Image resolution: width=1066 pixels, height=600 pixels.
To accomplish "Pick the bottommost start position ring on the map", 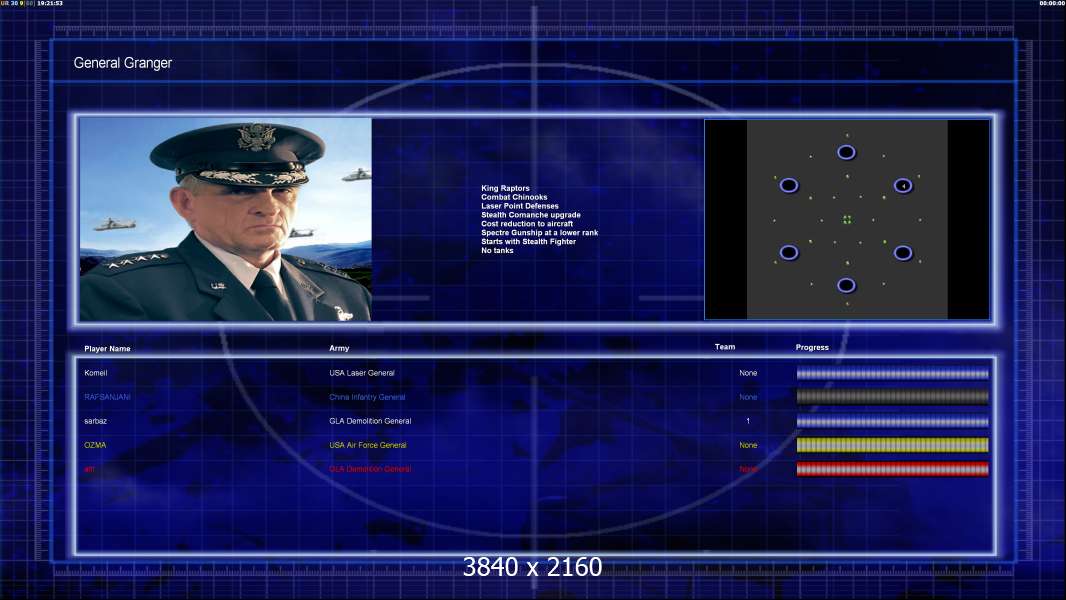I will (846, 285).
